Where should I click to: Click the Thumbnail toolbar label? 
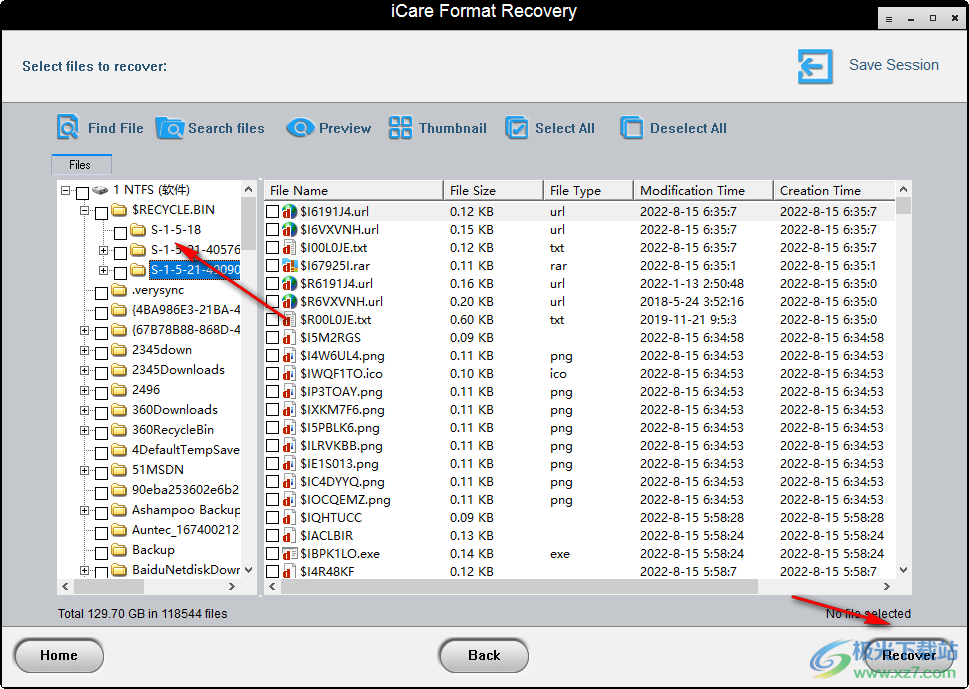tap(453, 128)
